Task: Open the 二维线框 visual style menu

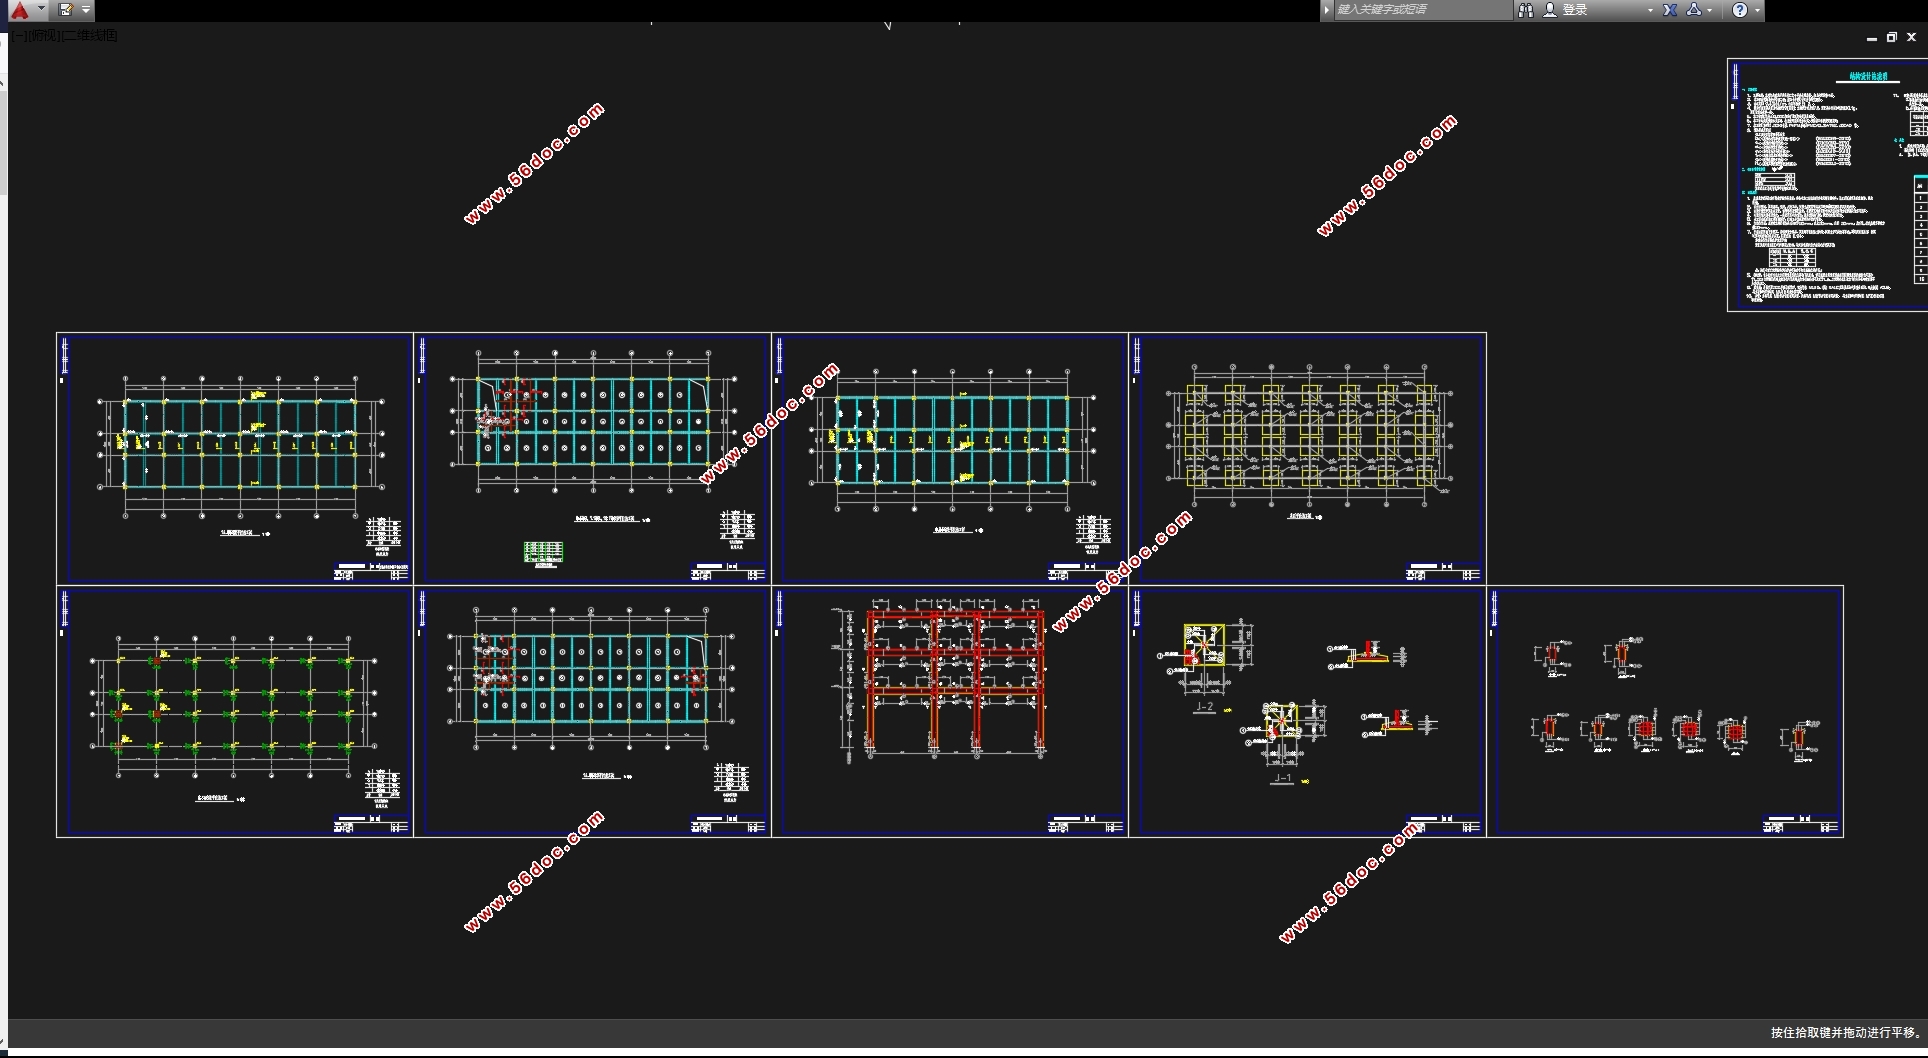Action: (91, 36)
